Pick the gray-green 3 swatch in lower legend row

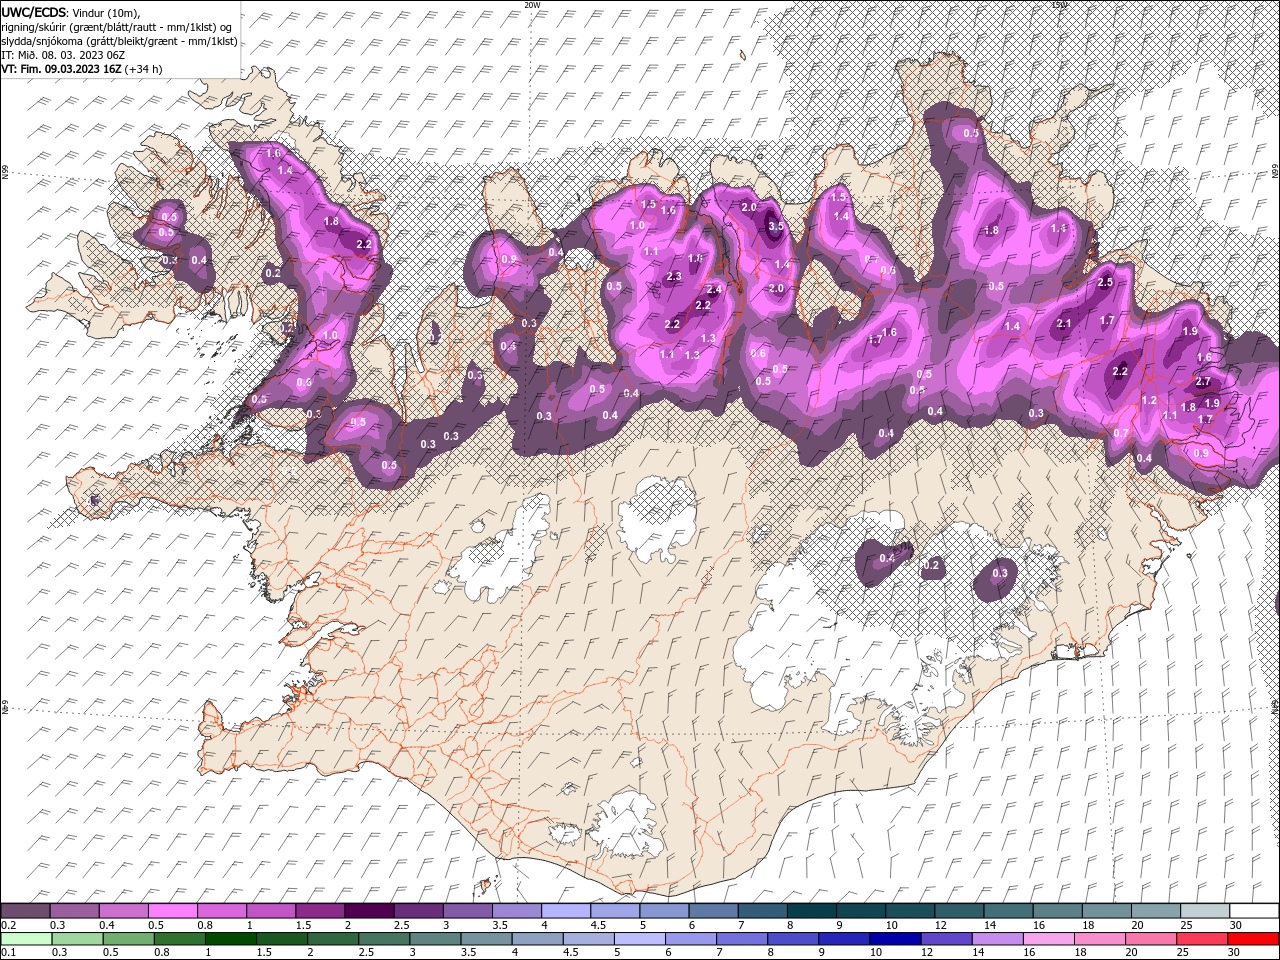435,939
